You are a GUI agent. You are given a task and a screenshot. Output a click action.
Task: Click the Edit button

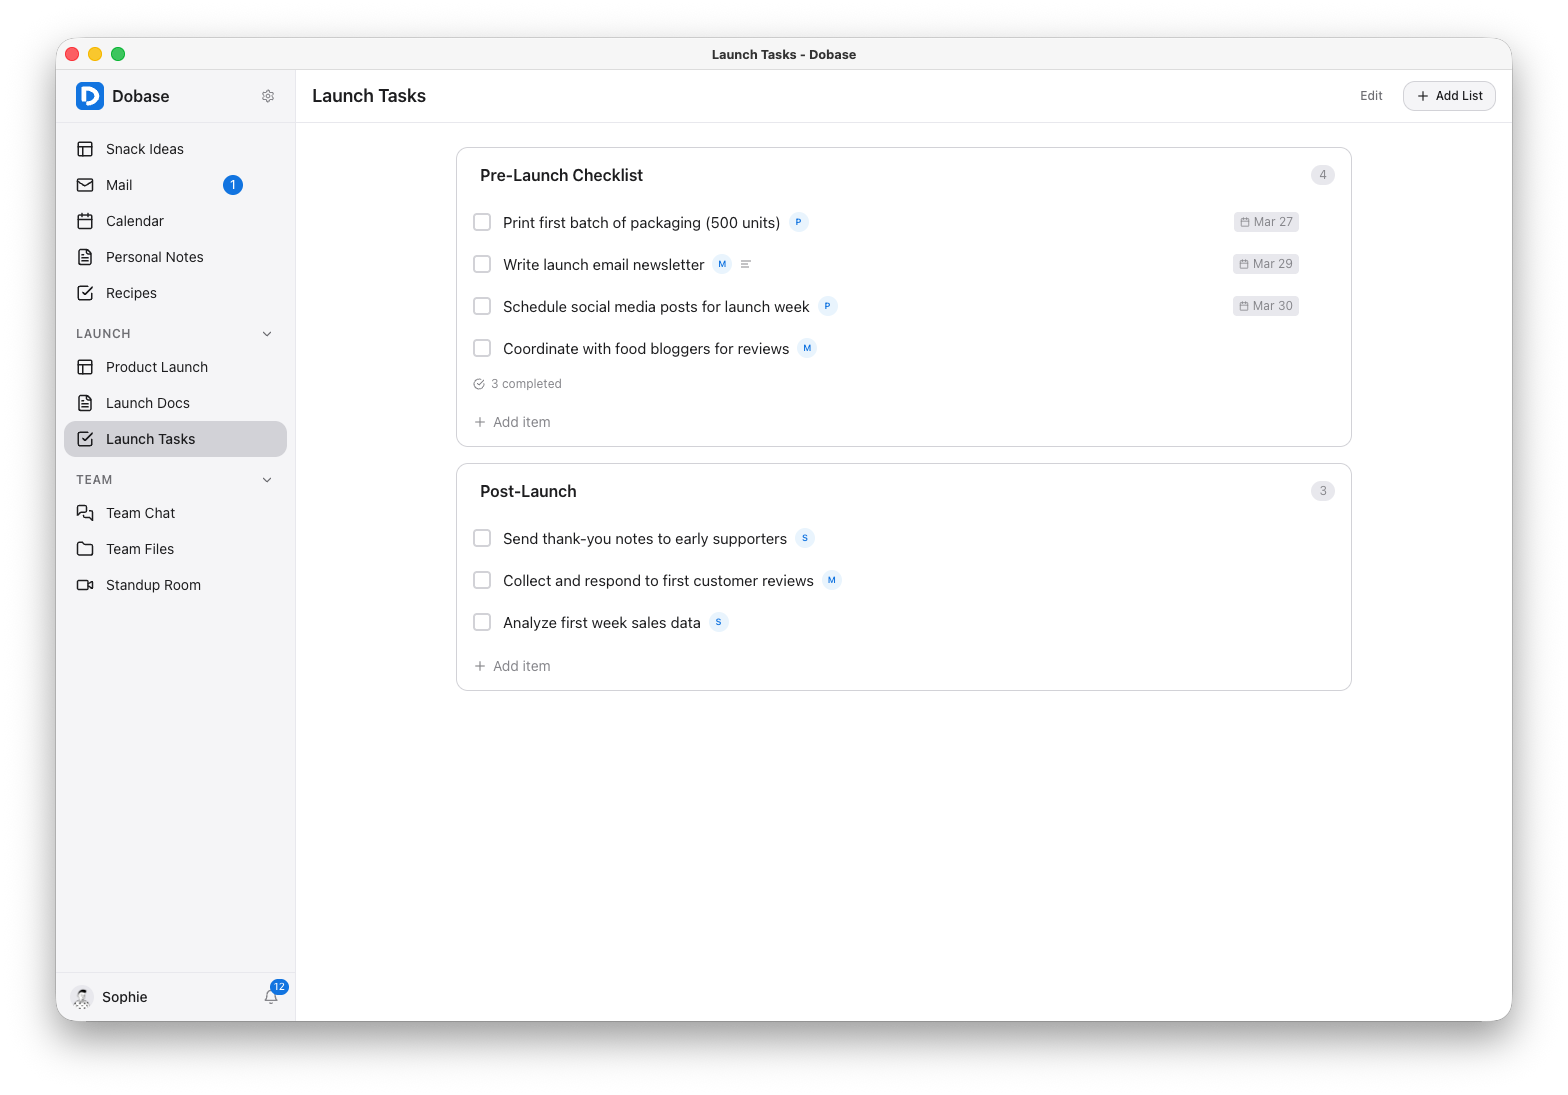click(1371, 96)
